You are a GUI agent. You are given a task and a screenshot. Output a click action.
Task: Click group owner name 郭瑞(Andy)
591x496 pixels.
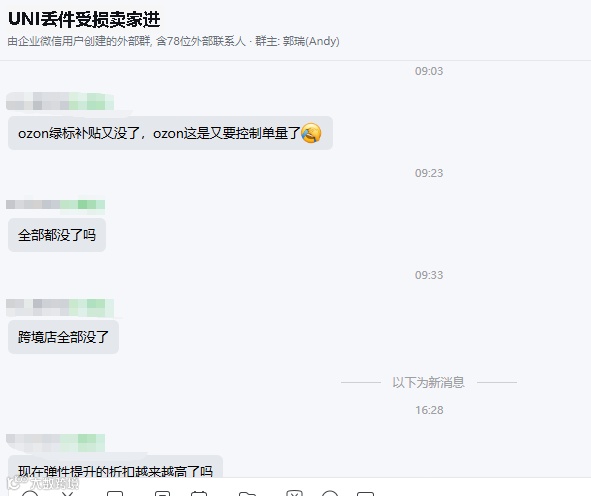point(311,41)
